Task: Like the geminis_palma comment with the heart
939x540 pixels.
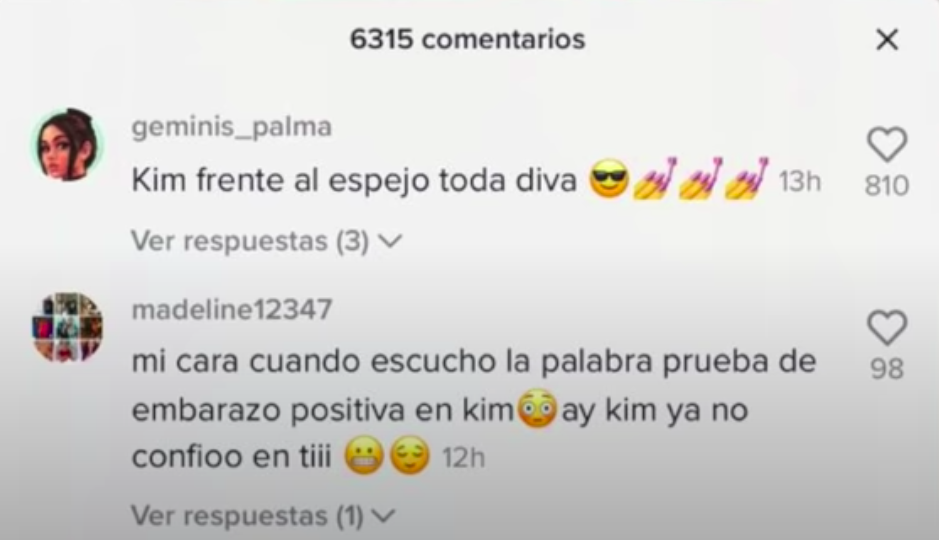Action: (x=887, y=144)
